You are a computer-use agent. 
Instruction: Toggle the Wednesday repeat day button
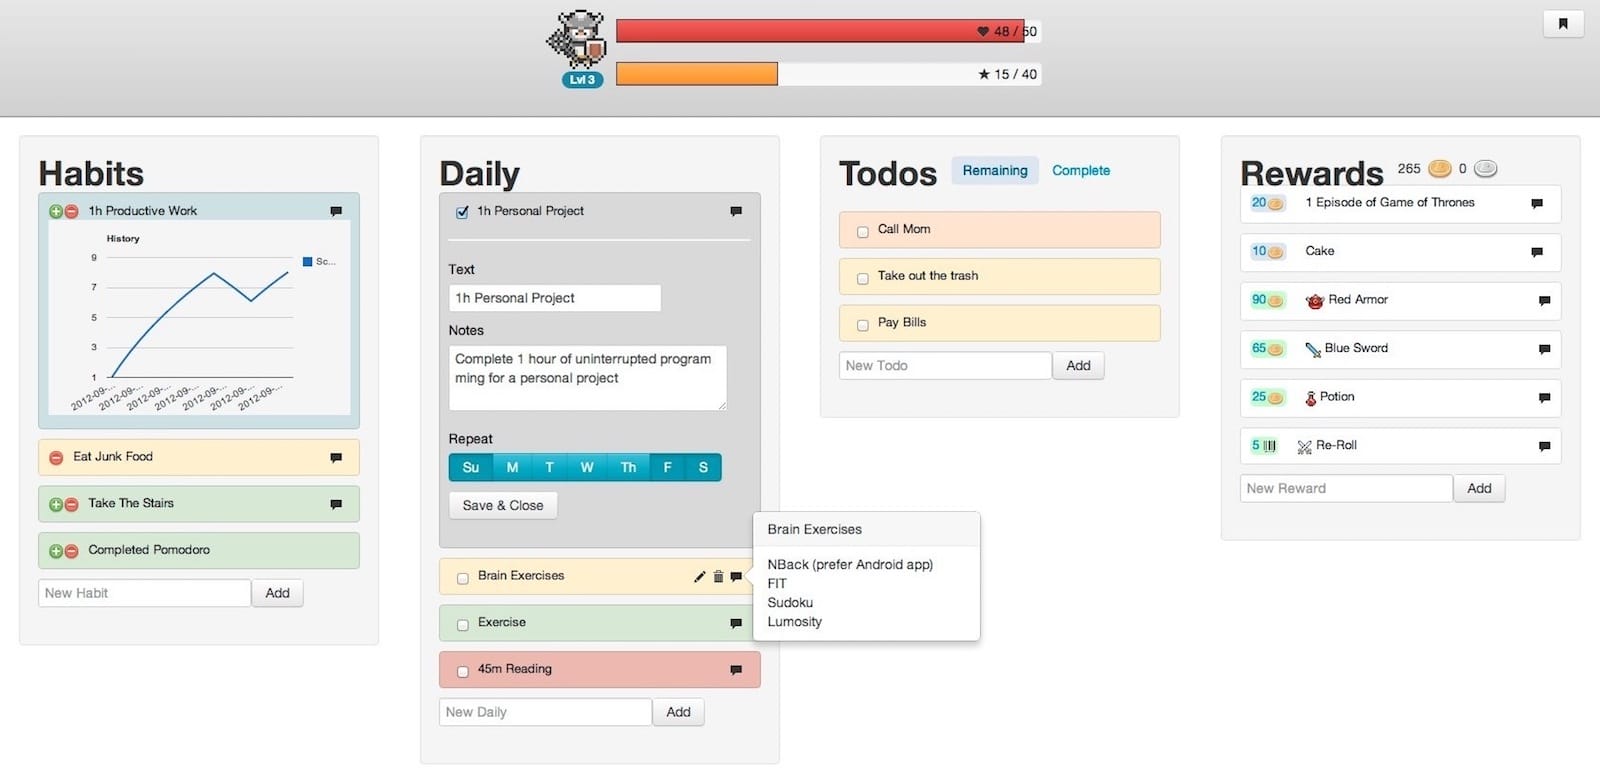tap(587, 468)
